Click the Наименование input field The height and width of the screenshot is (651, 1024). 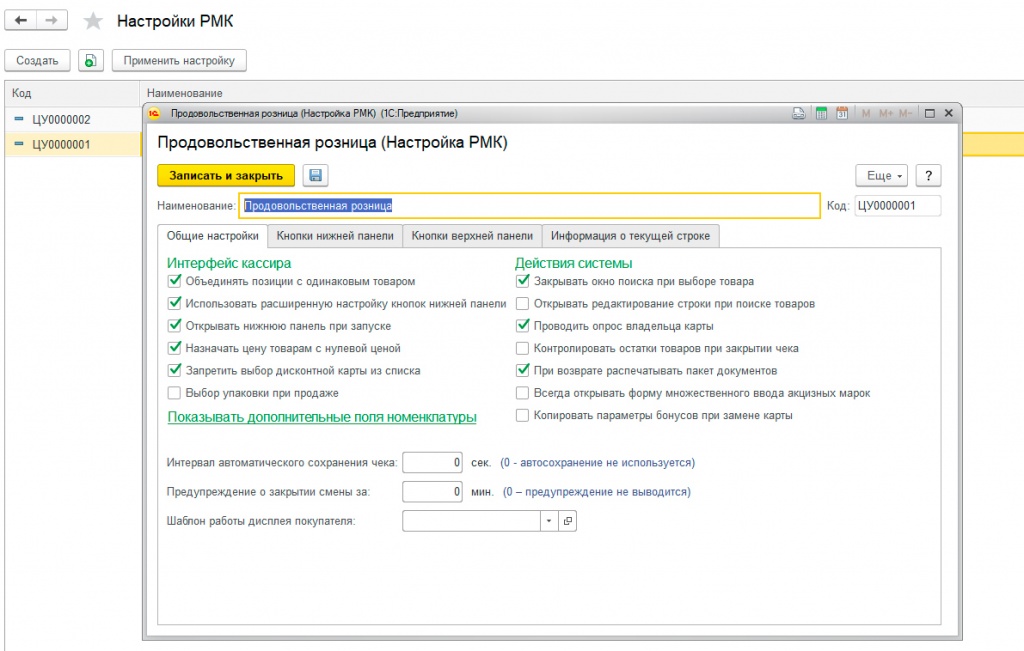pos(530,206)
